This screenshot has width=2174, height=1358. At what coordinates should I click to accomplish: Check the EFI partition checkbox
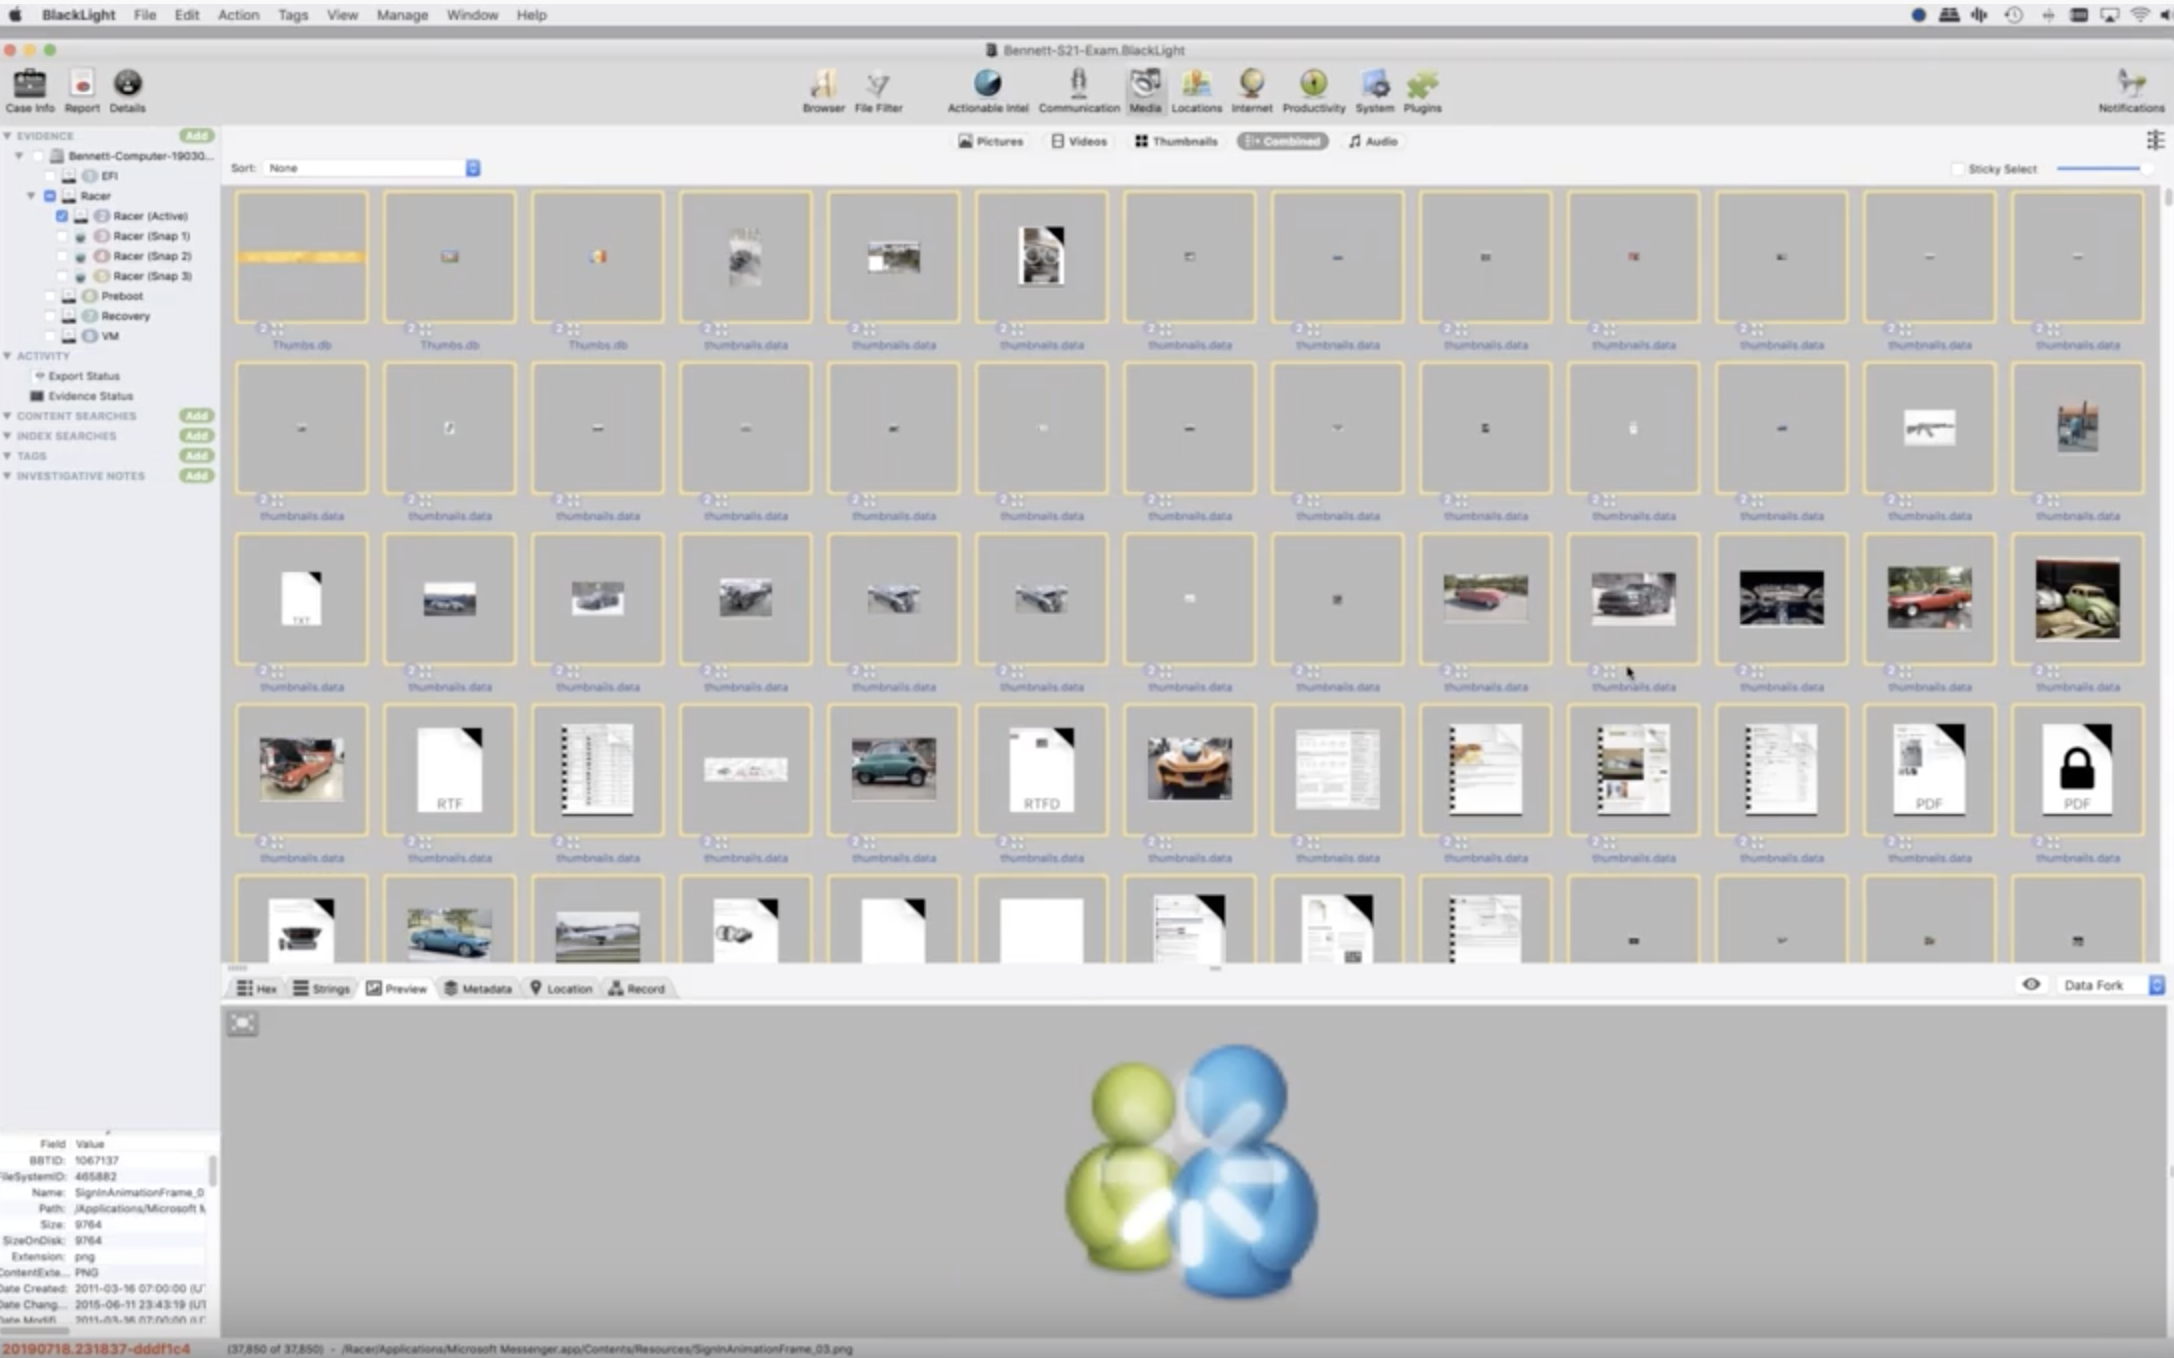point(50,176)
